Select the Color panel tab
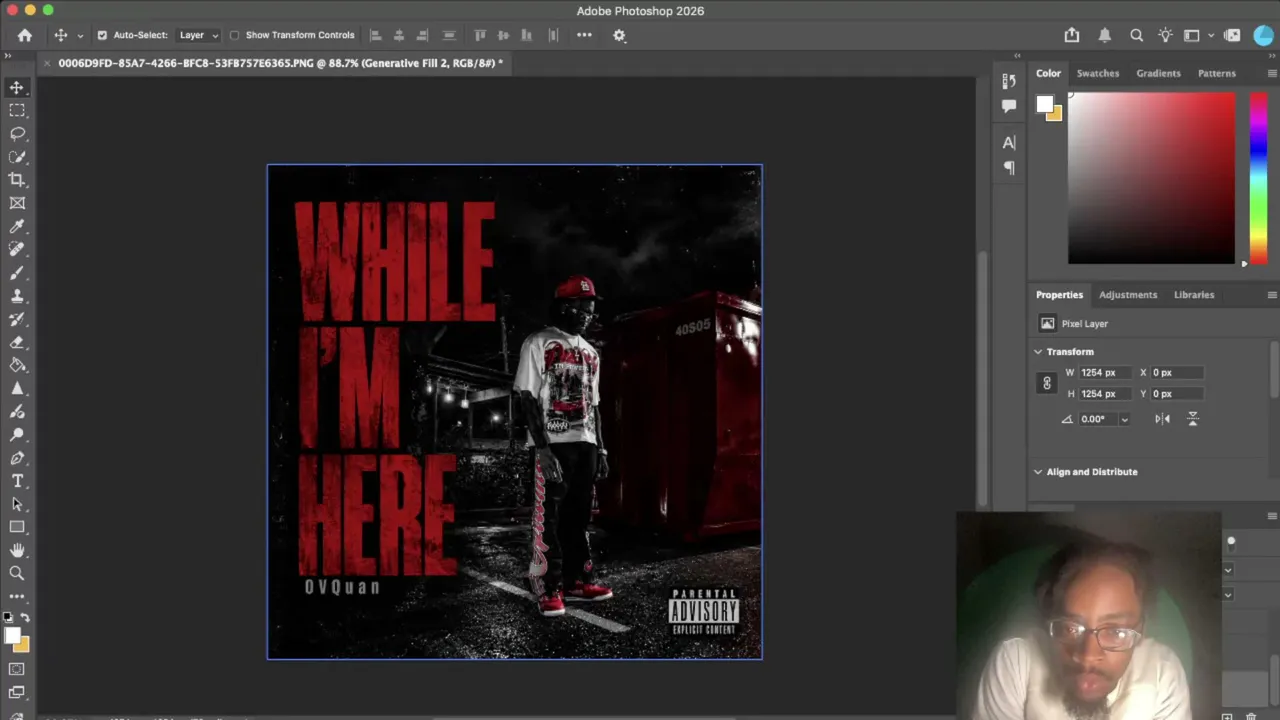Screen dimensions: 1280x720 (x=1048, y=73)
